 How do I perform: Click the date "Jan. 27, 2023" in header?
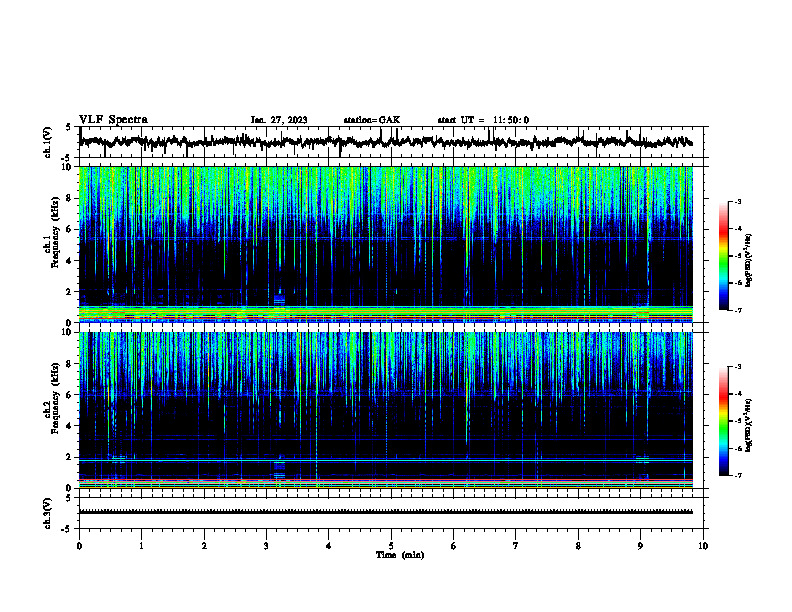[x=279, y=120]
